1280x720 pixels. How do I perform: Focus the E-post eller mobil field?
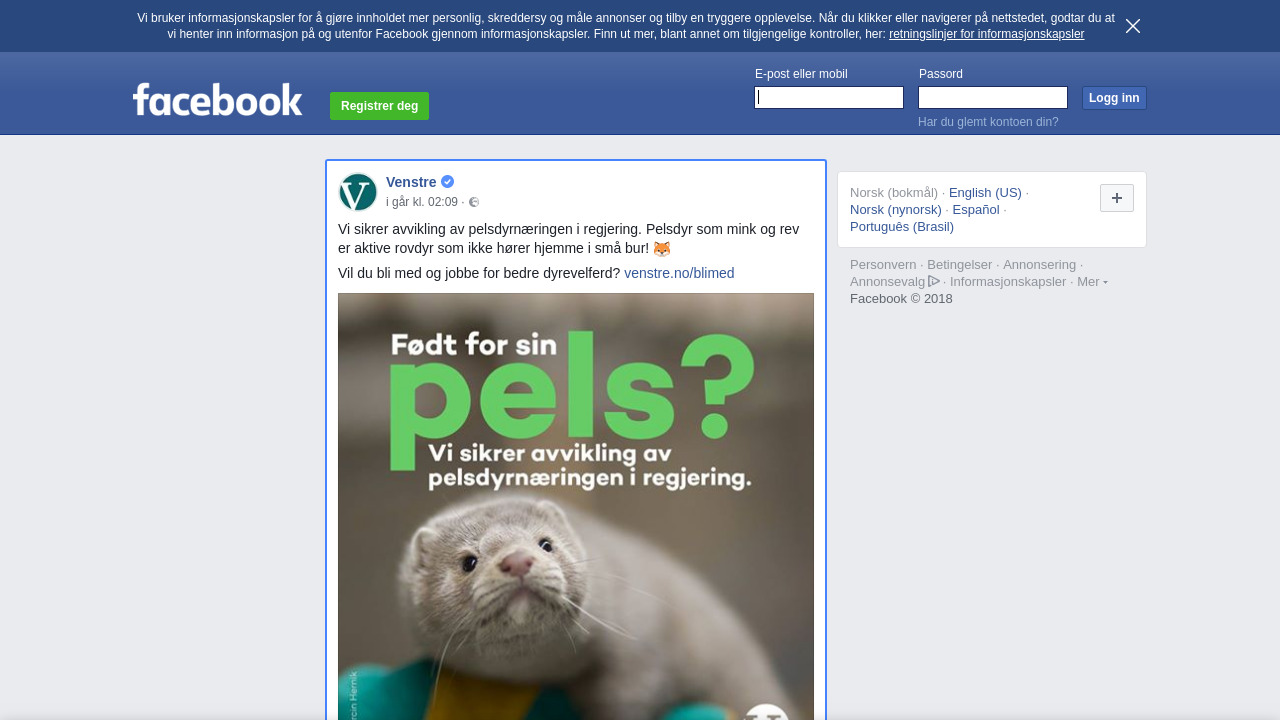829,97
